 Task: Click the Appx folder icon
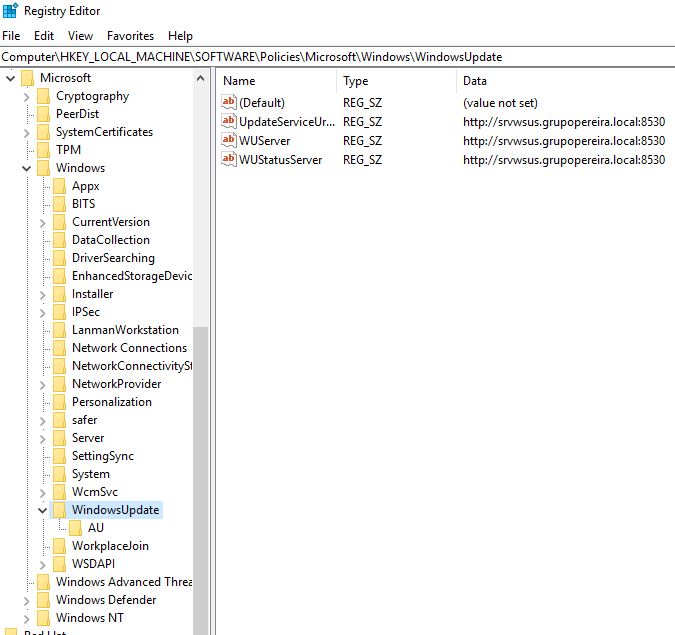click(59, 186)
